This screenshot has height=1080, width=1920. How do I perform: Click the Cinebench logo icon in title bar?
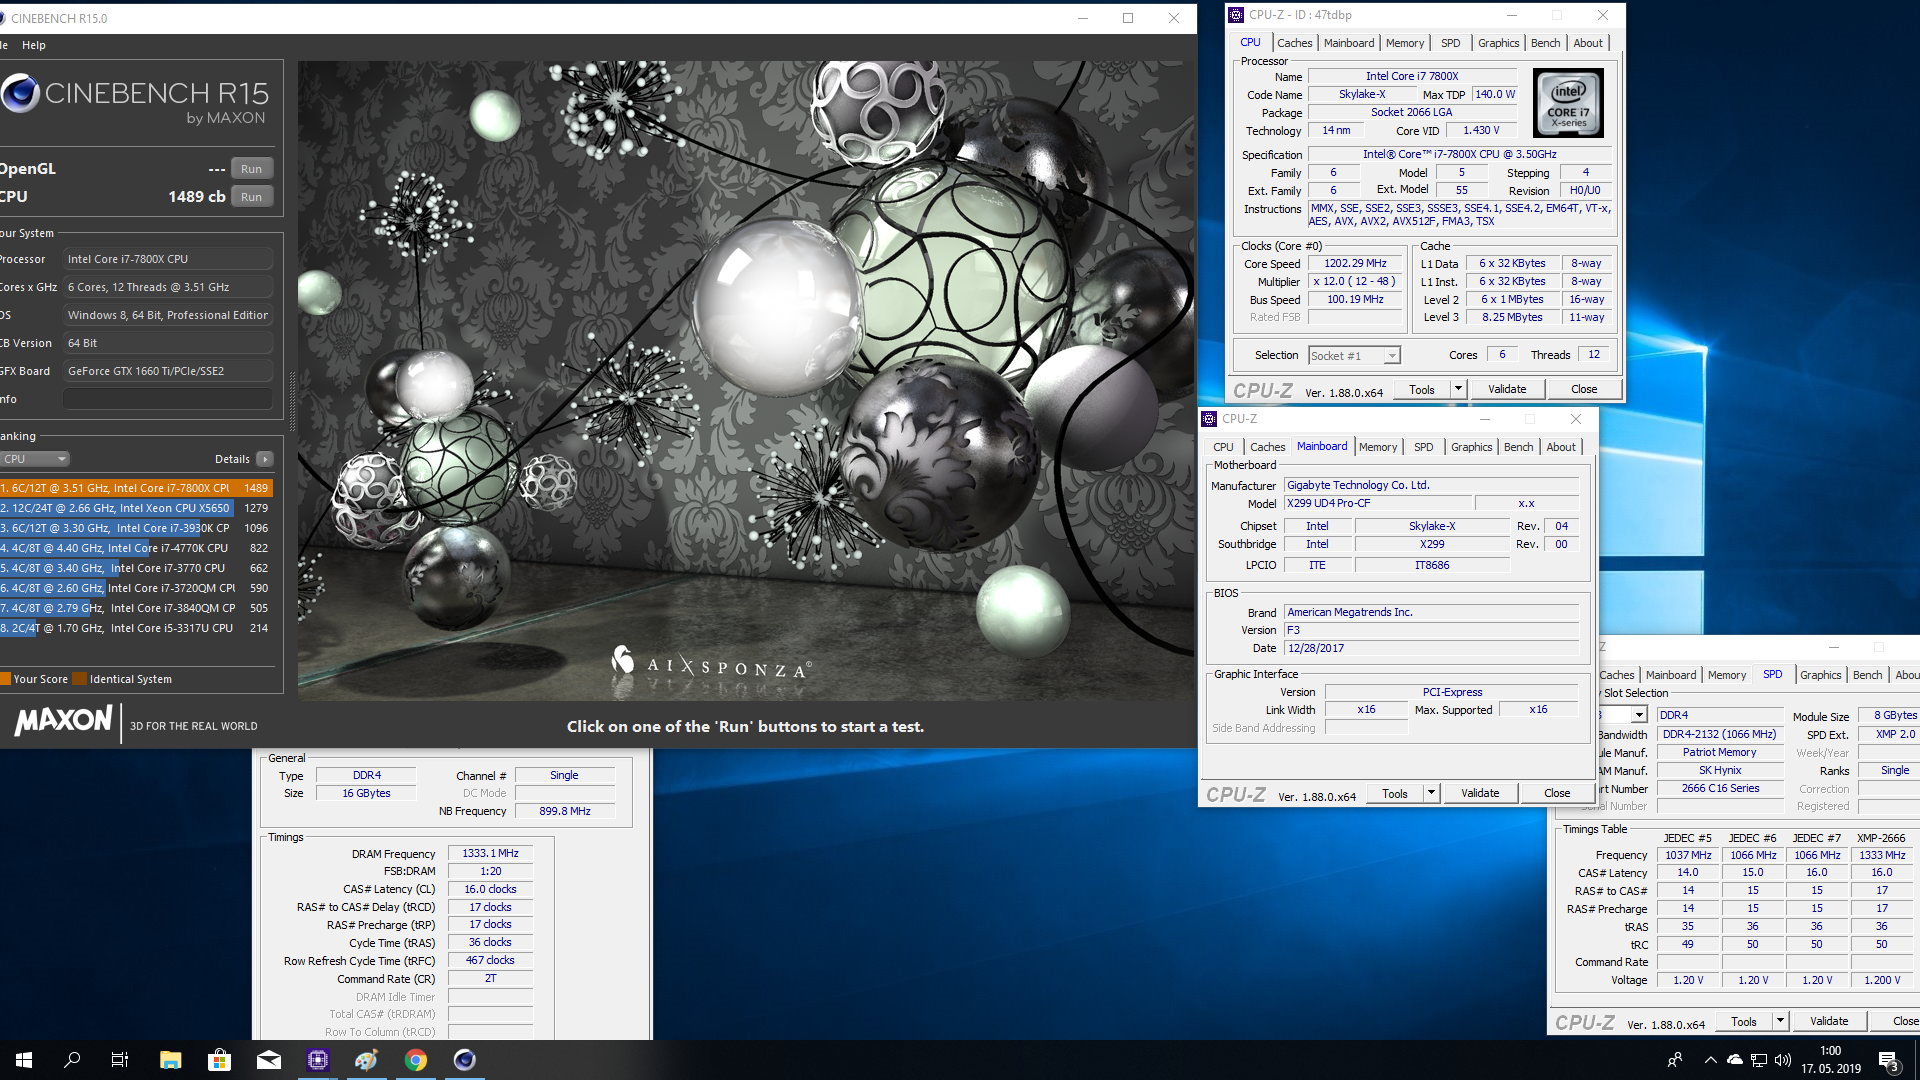[2, 18]
